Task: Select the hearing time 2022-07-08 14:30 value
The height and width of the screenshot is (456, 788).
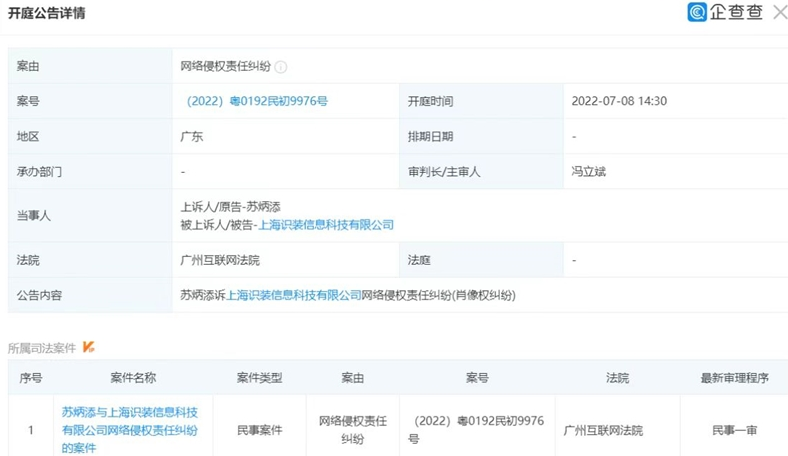Action: click(619, 101)
